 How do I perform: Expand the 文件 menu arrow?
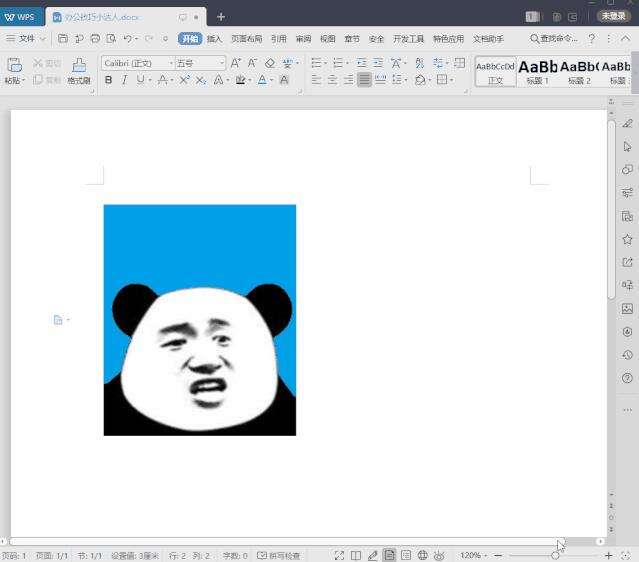point(43,39)
